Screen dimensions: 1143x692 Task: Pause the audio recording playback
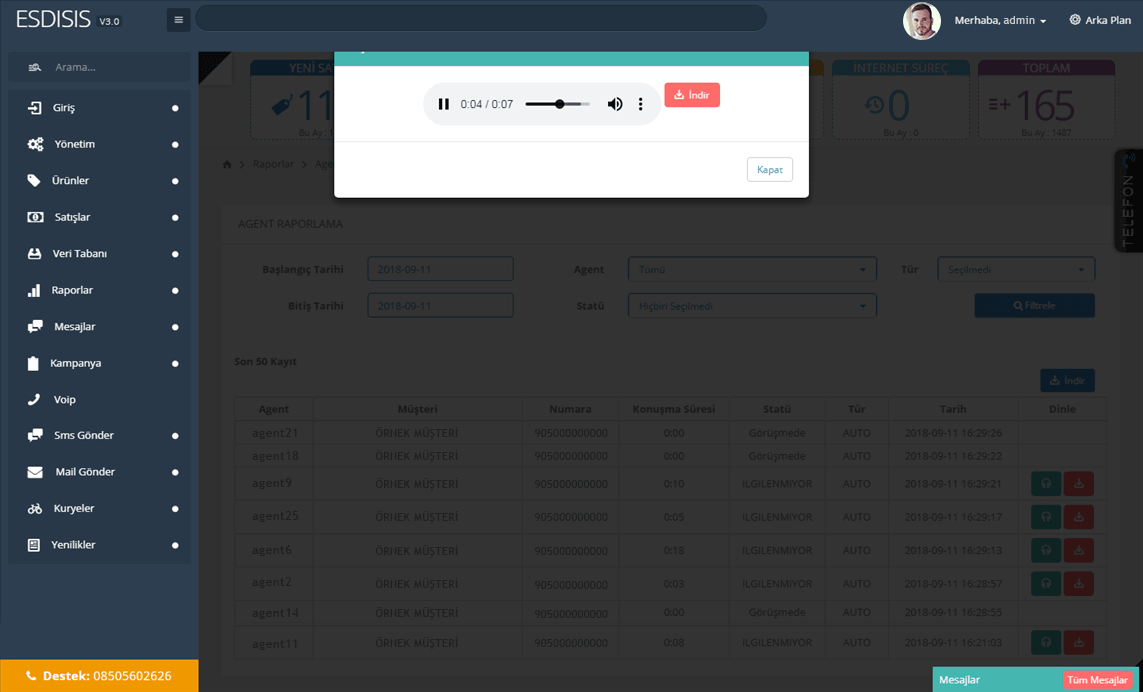coord(444,104)
